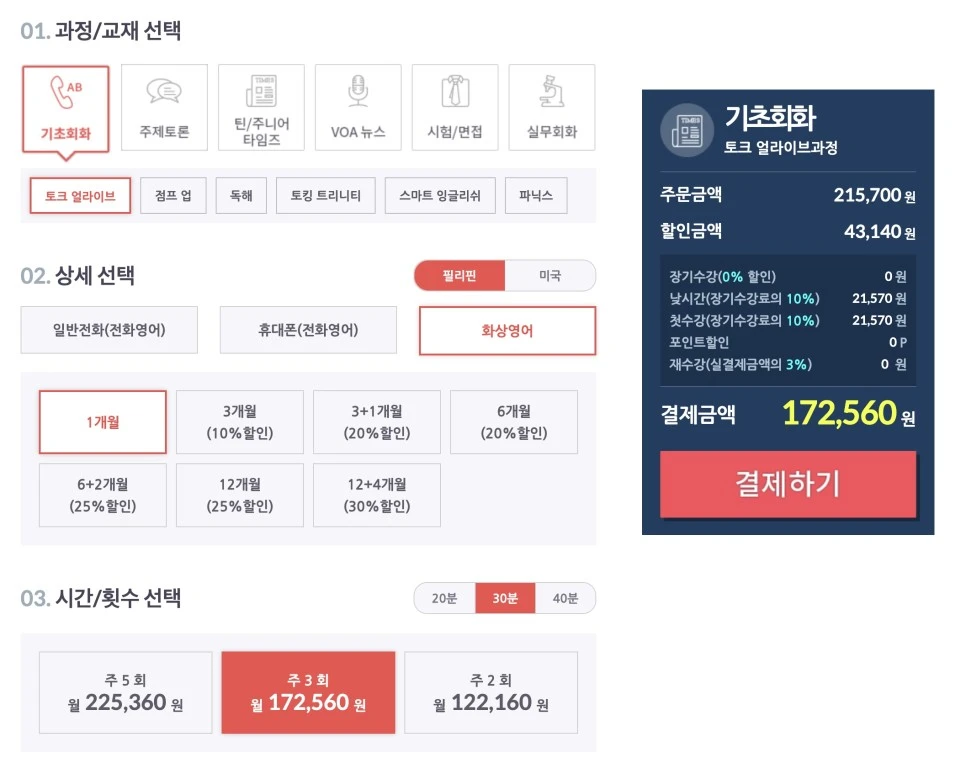Select the 기초회화 phone icon course

click(x=65, y=92)
